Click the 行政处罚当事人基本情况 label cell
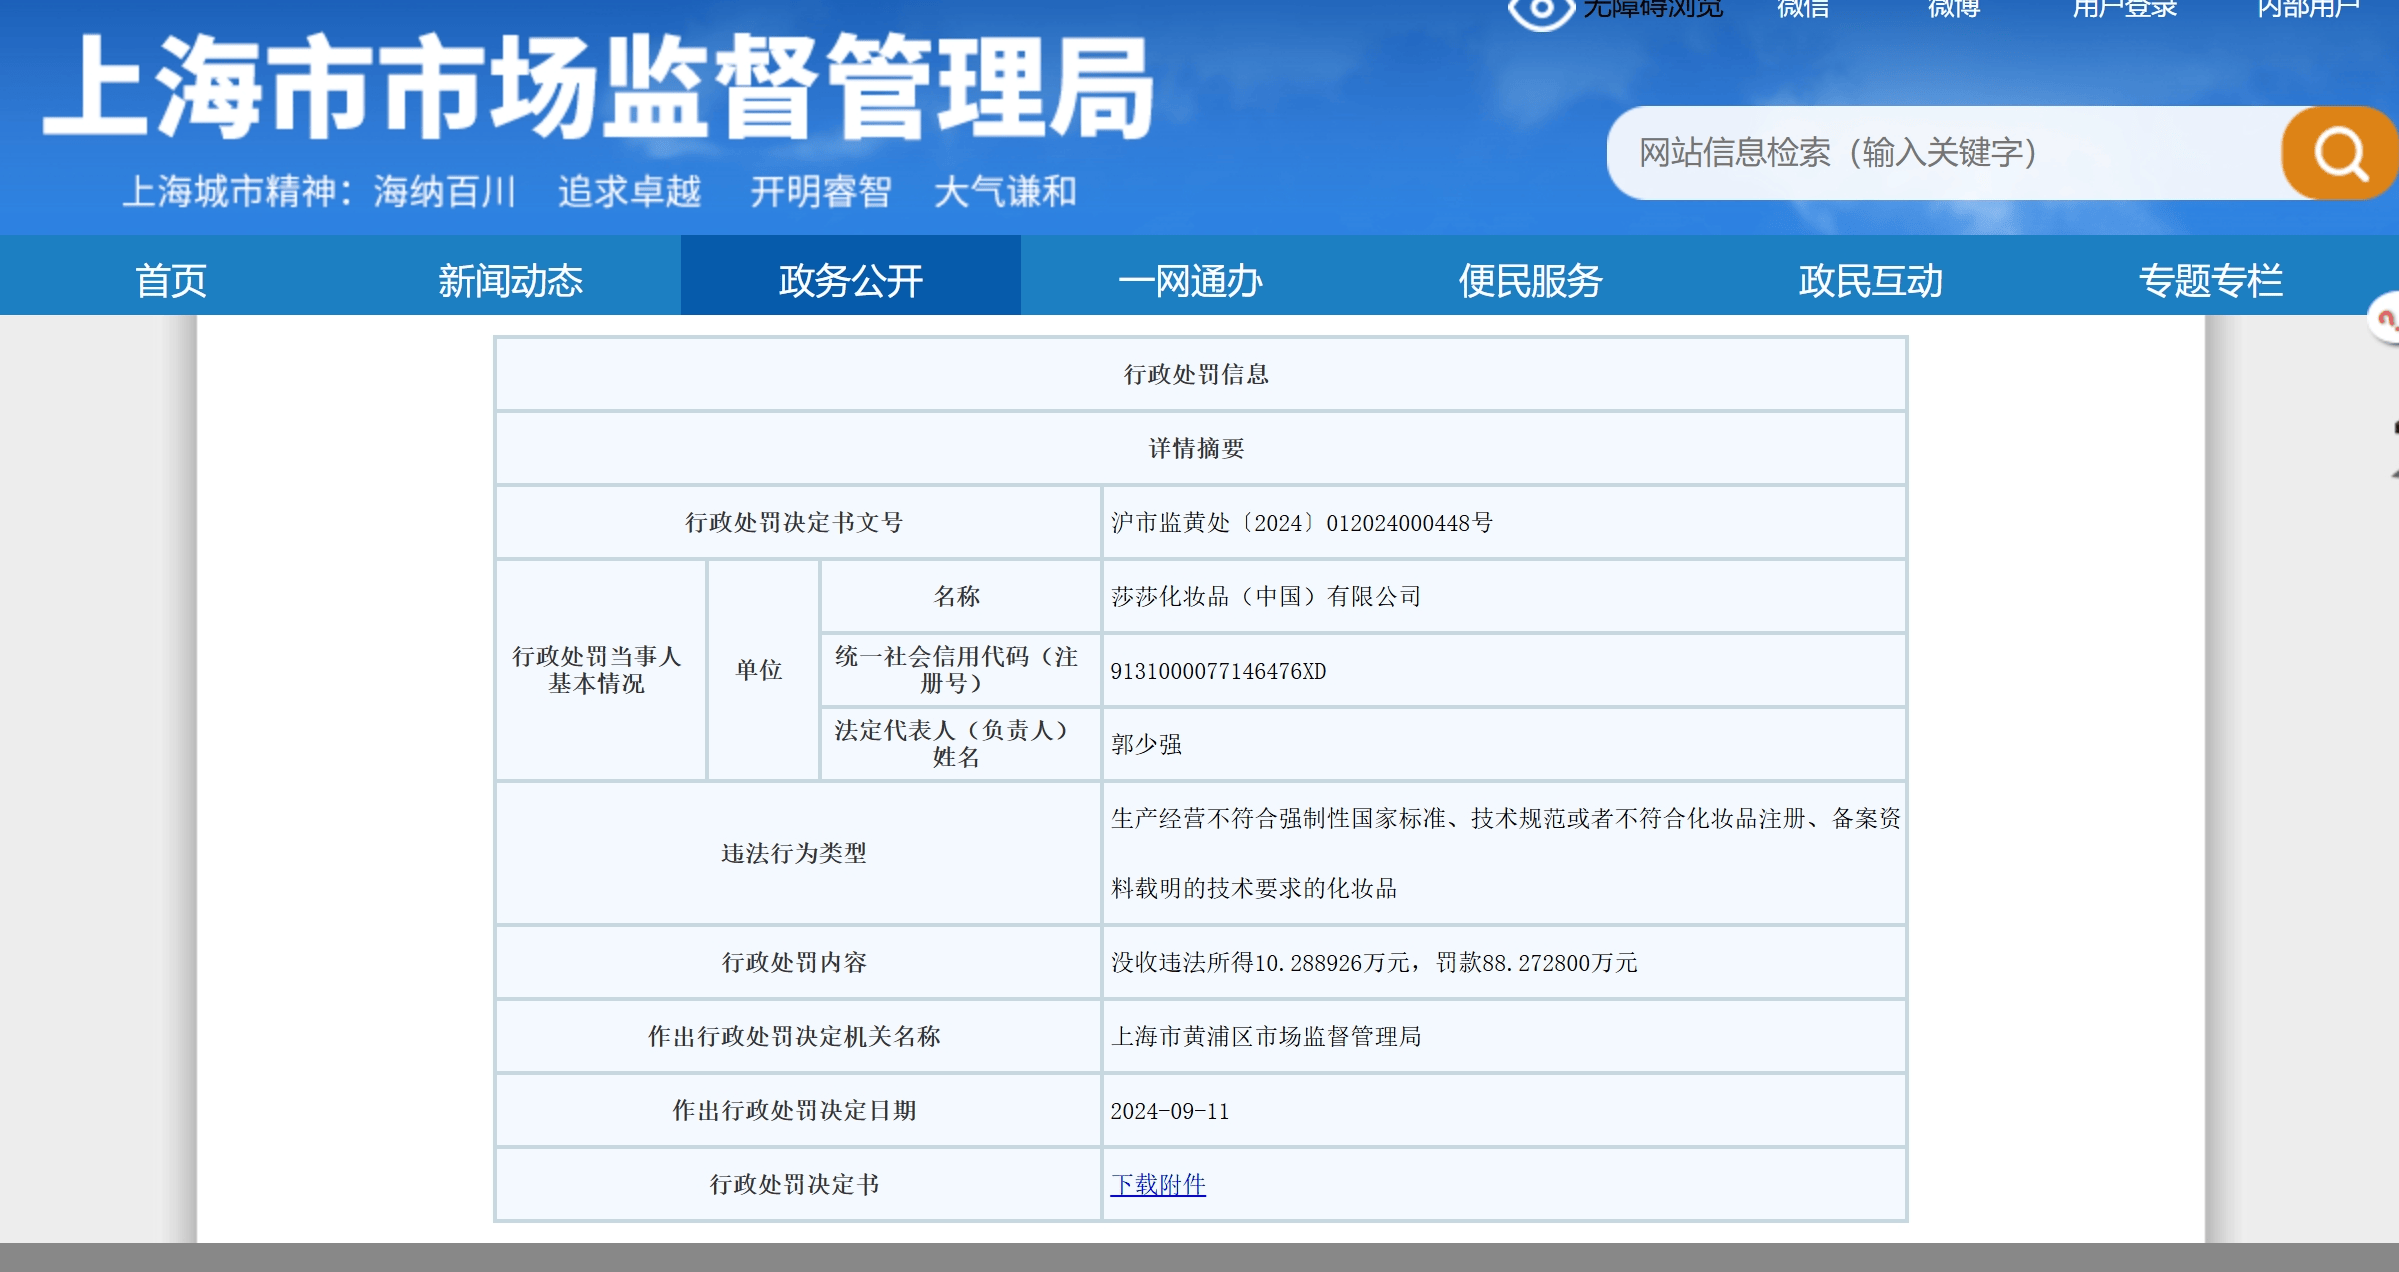2399x1272 pixels. [600, 670]
